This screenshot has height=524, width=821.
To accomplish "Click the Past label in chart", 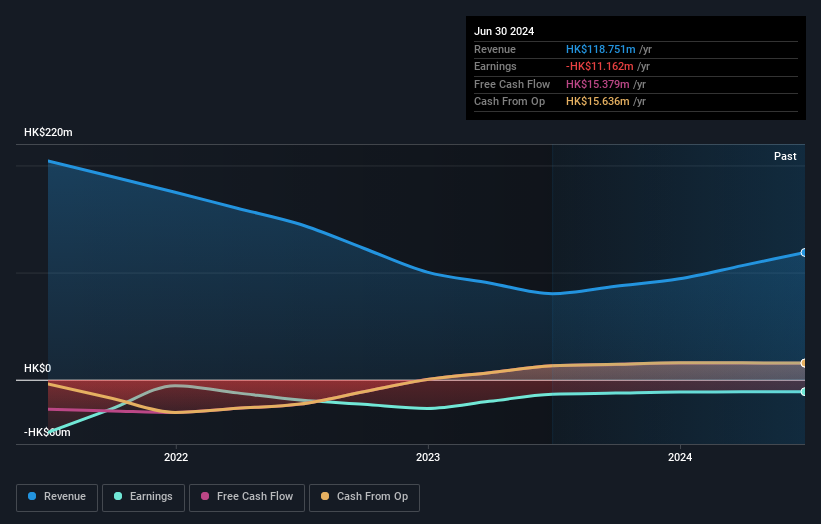I will click(785, 156).
